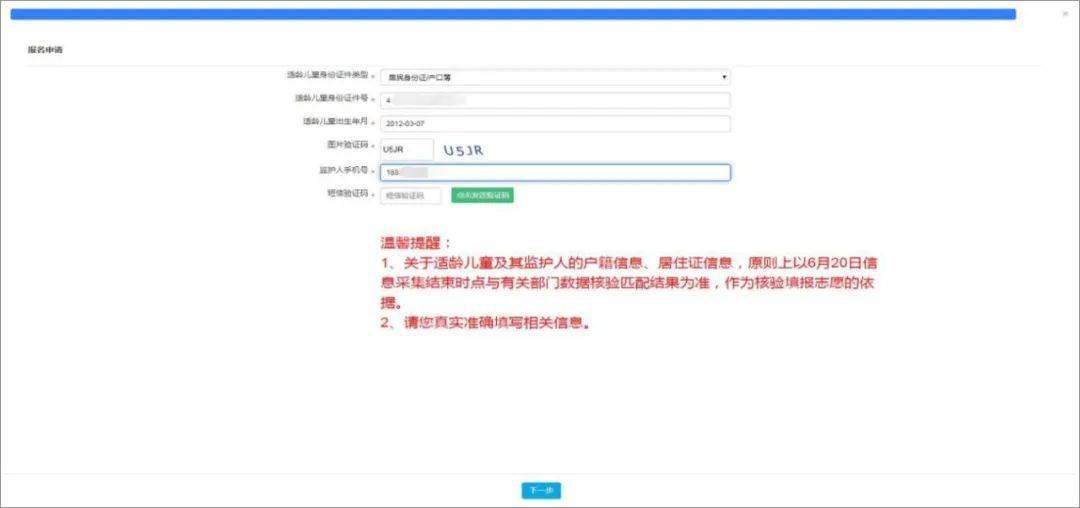Click the green send SMS code button
This screenshot has width=1080, height=508.
click(x=482, y=196)
